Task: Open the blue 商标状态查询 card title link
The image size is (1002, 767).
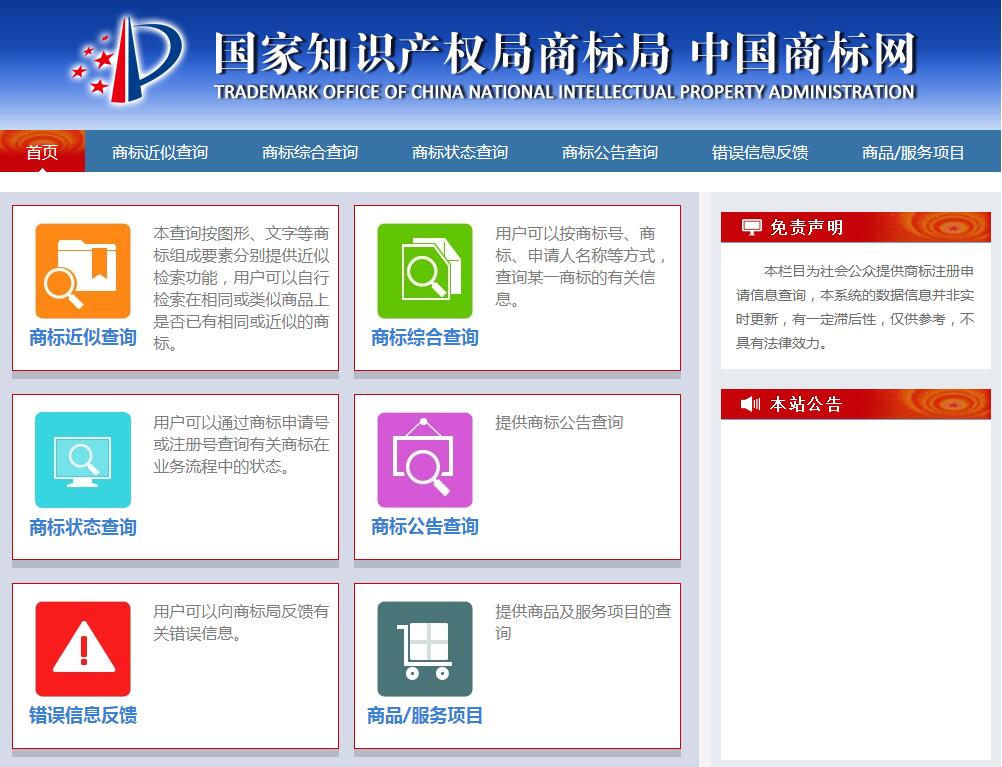Action: (x=83, y=527)
